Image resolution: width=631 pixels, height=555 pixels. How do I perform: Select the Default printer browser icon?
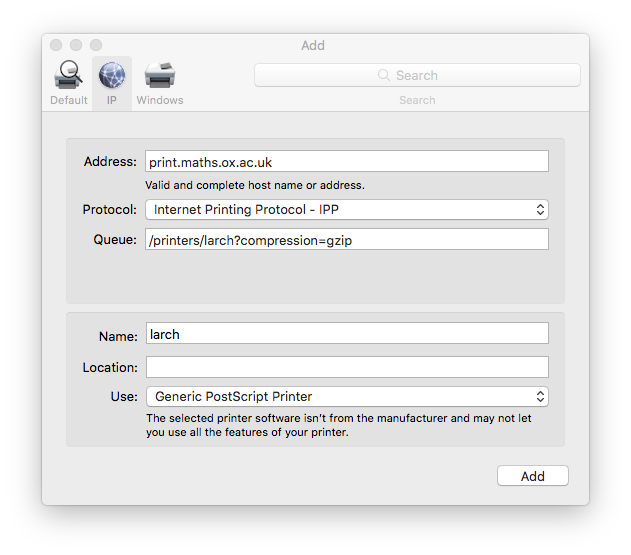pyautogui.click(x=68, y=75)
